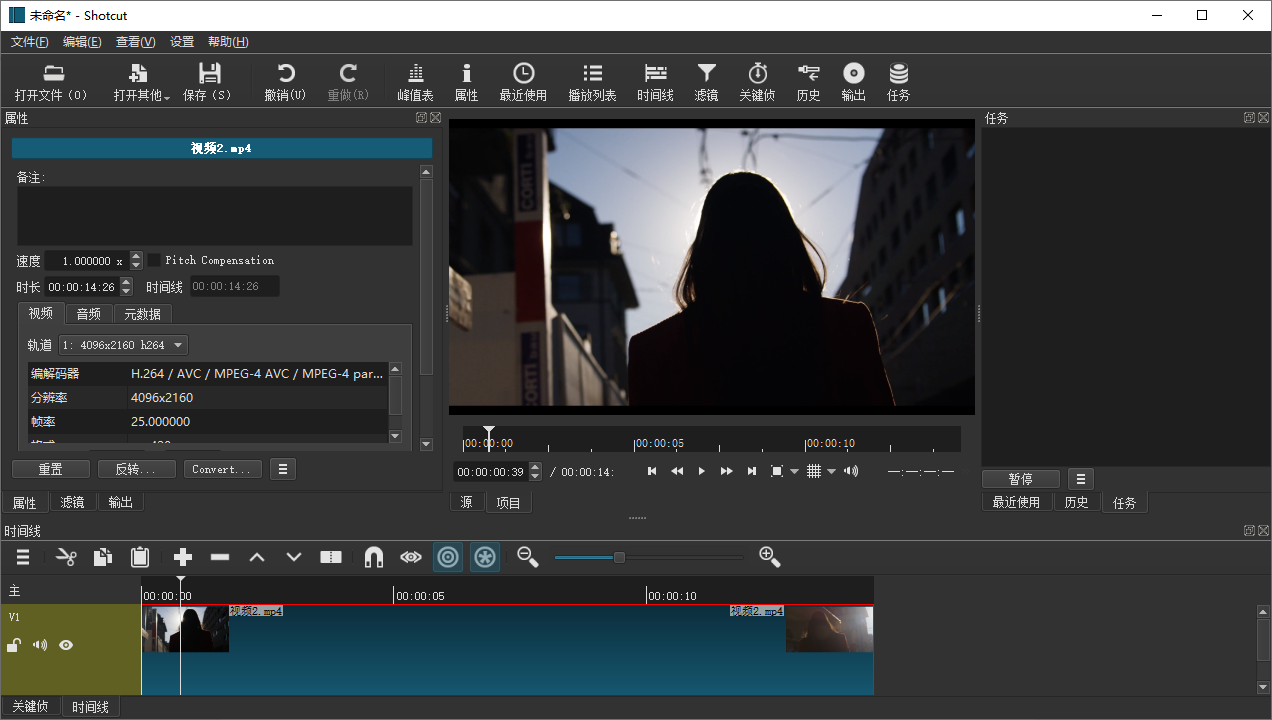1272x720 pixels.
Task: Click the timeline cut scissors icon
Action: tap(66, 557)
